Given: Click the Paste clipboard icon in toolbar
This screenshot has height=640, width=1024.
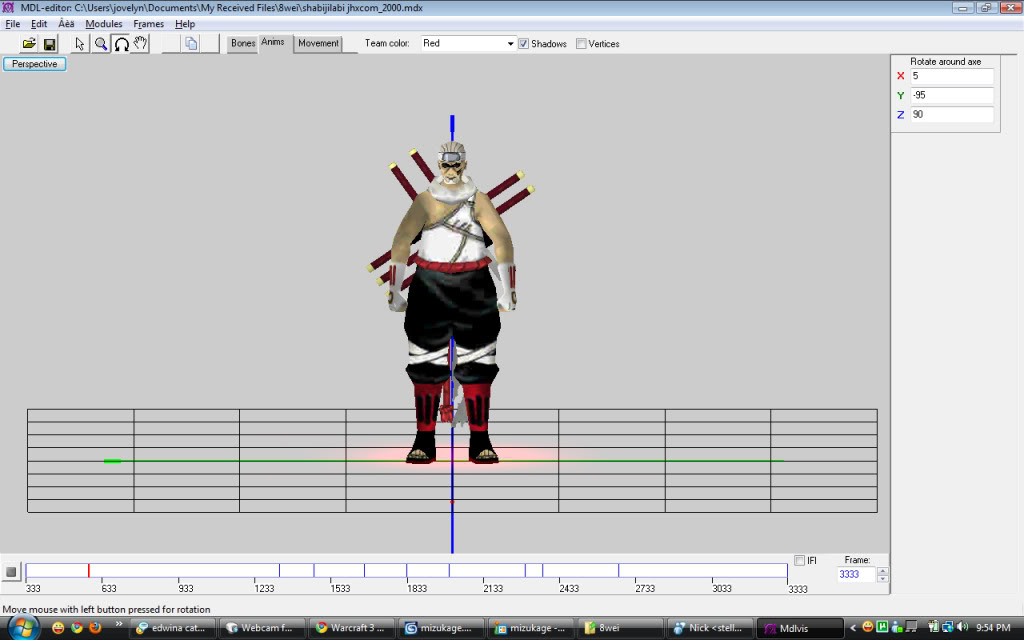Looking at the screenshot, I should point(191,44).
